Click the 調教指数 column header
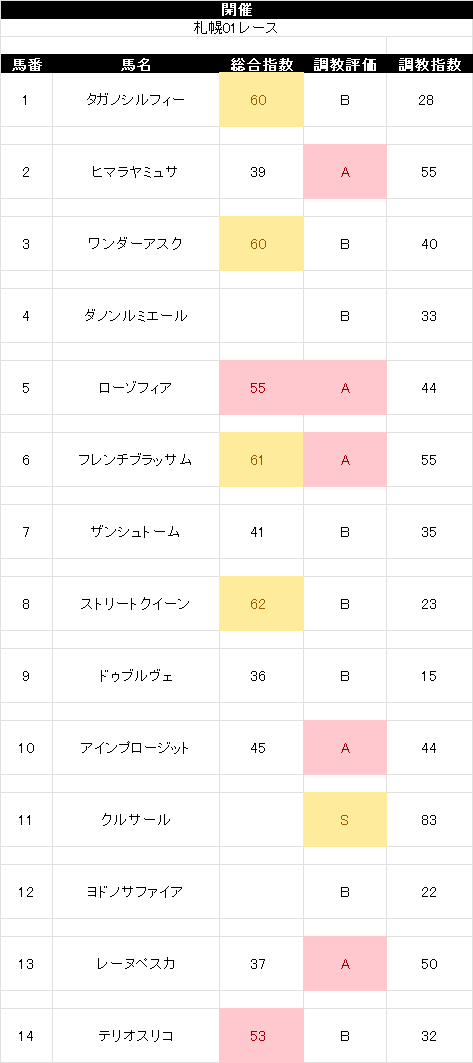Image resolution: width=473 pixels, height=1063 pixels. (430, 65)
